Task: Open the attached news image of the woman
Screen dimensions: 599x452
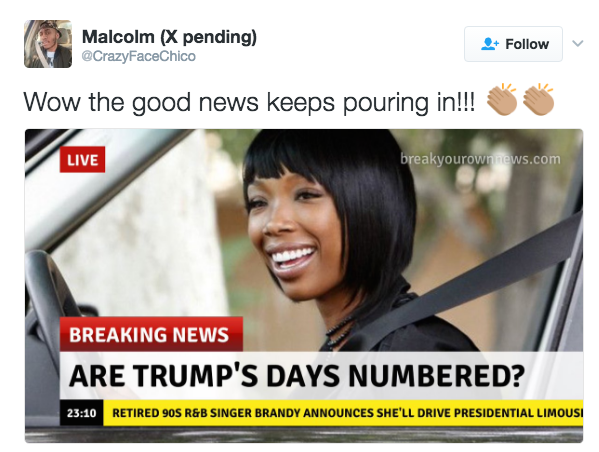Action: pos(304,286)
